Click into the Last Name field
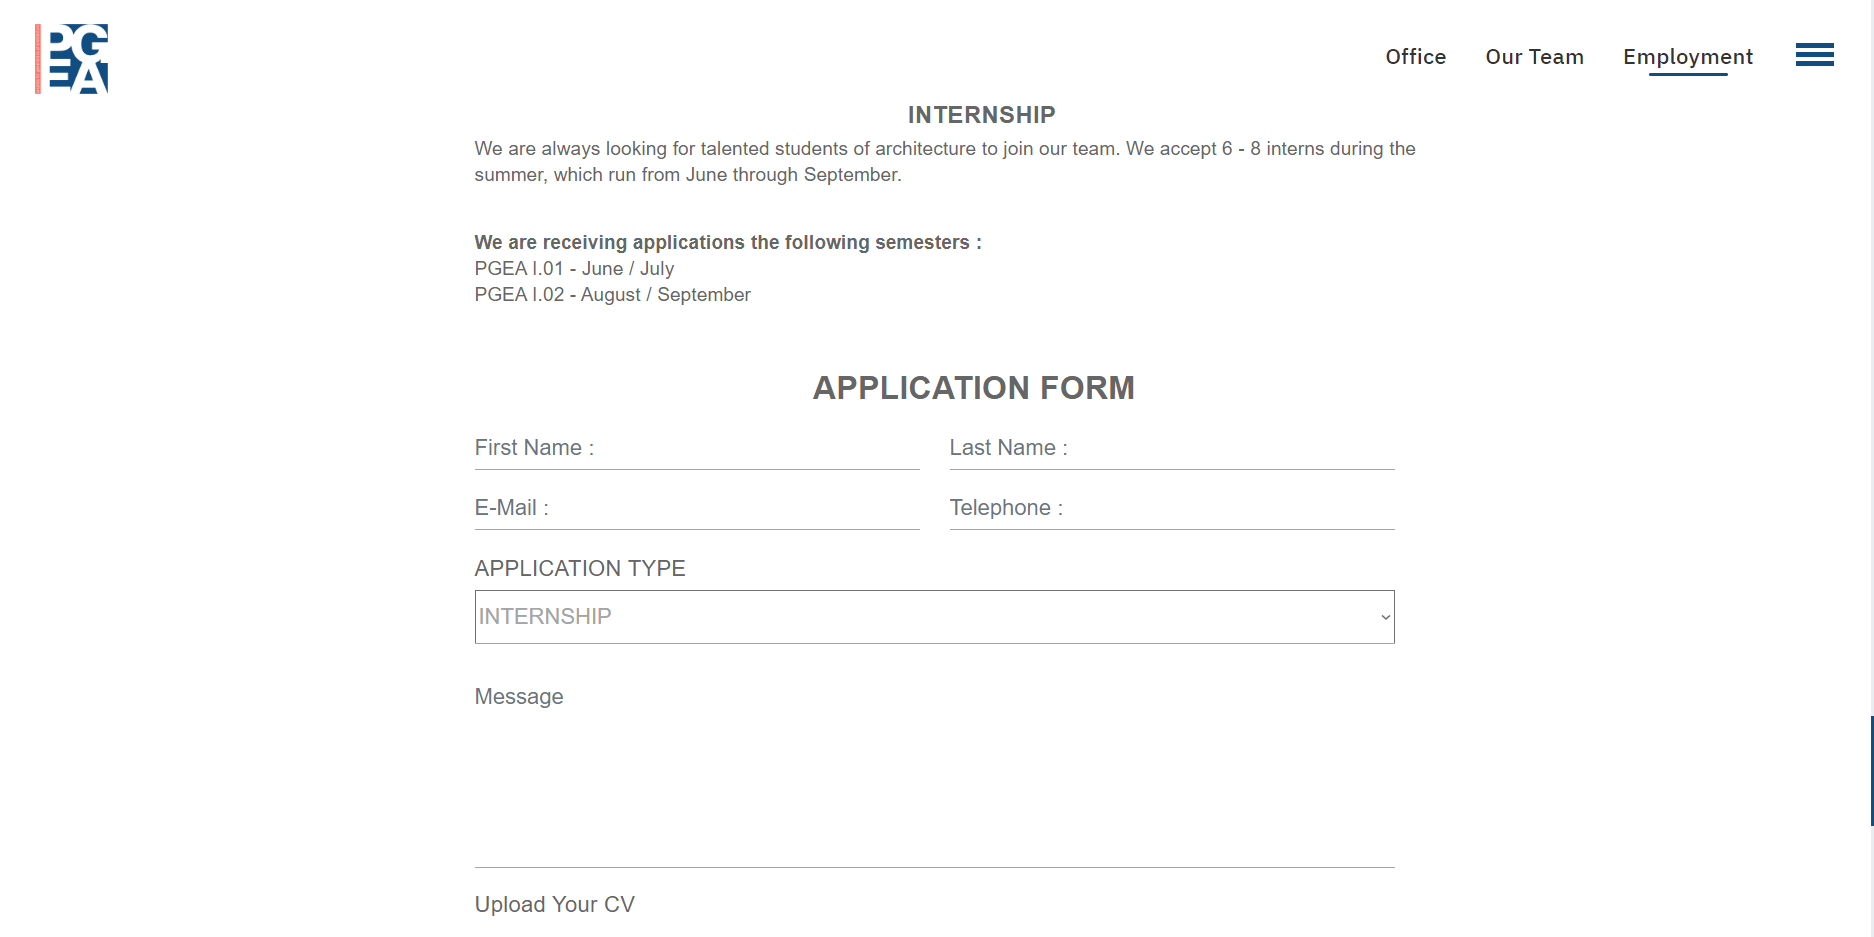The height and width of the screenshot is (937, 1874). pyautogui.click(x=1172, y=449)
